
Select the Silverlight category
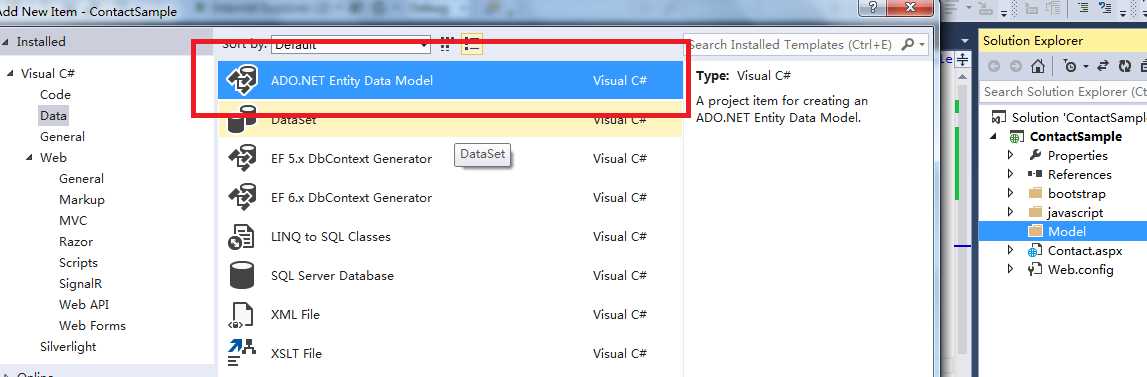point(68,346)
